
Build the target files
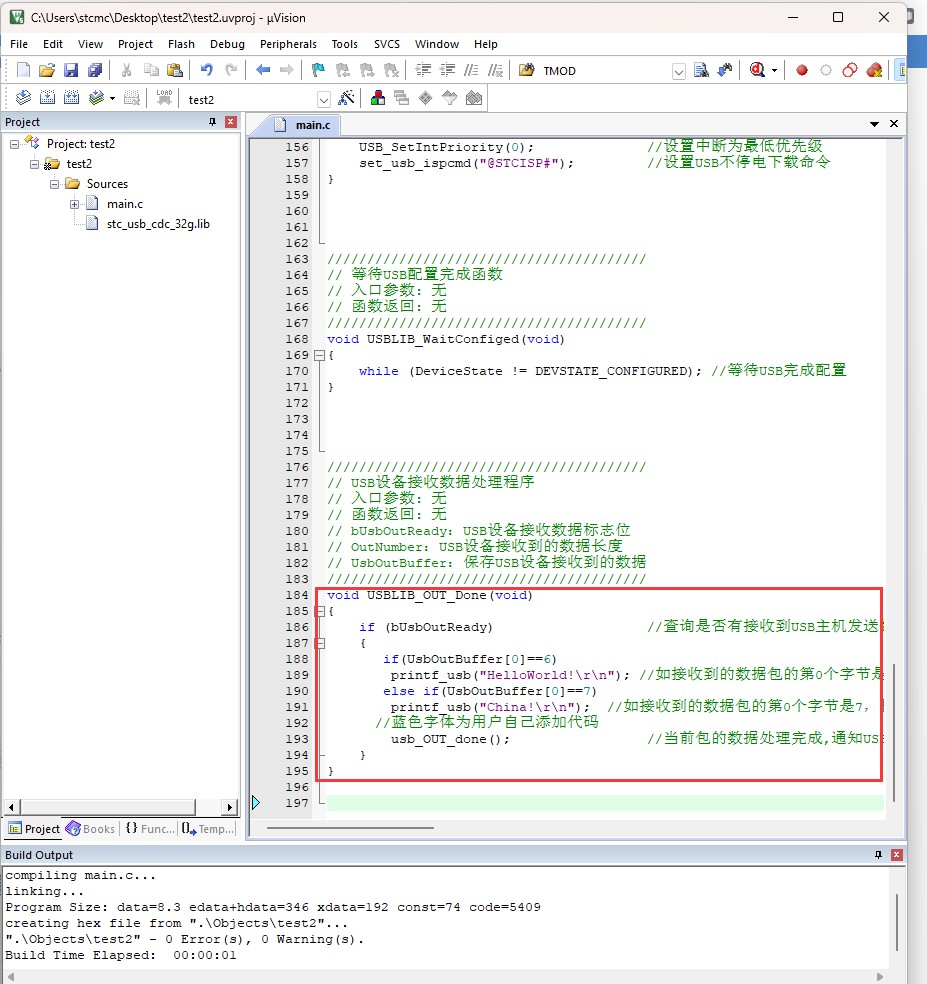[x=47, y=98]
